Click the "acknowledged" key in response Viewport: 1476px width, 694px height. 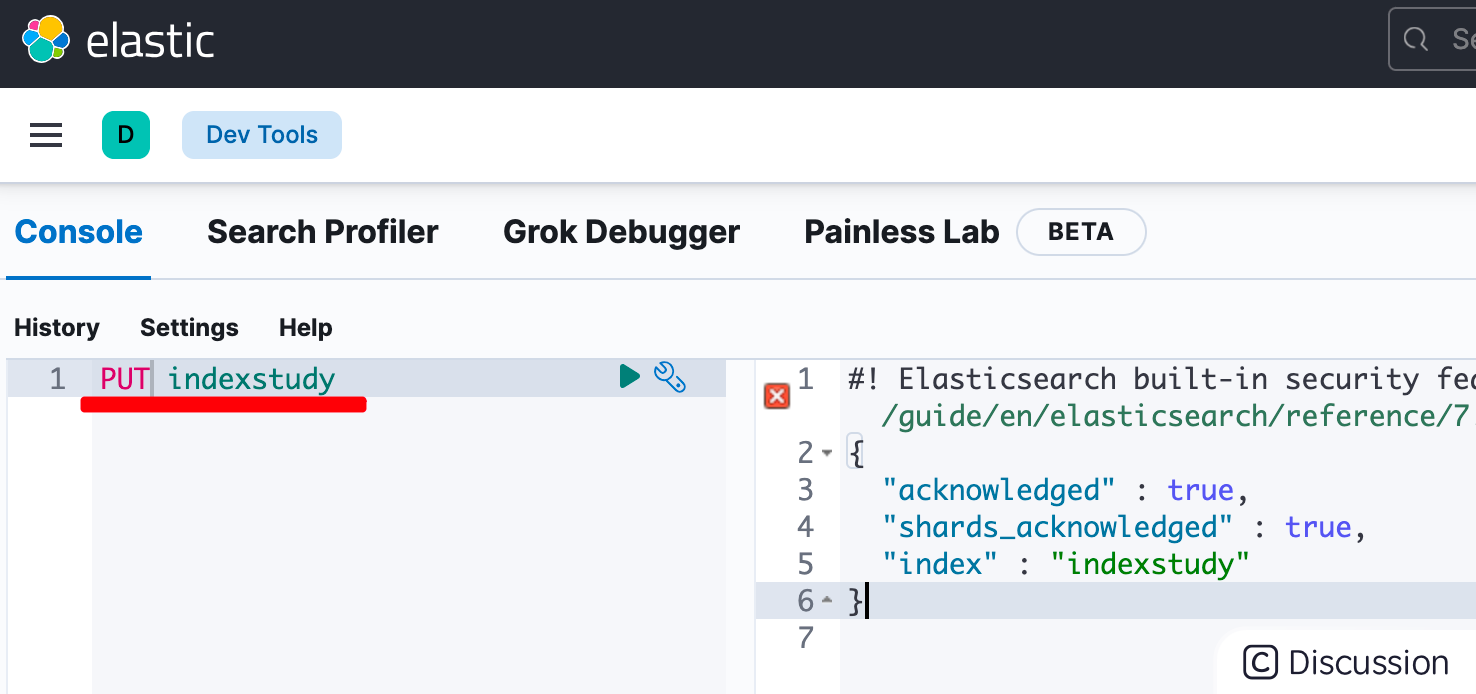[999, 490]
